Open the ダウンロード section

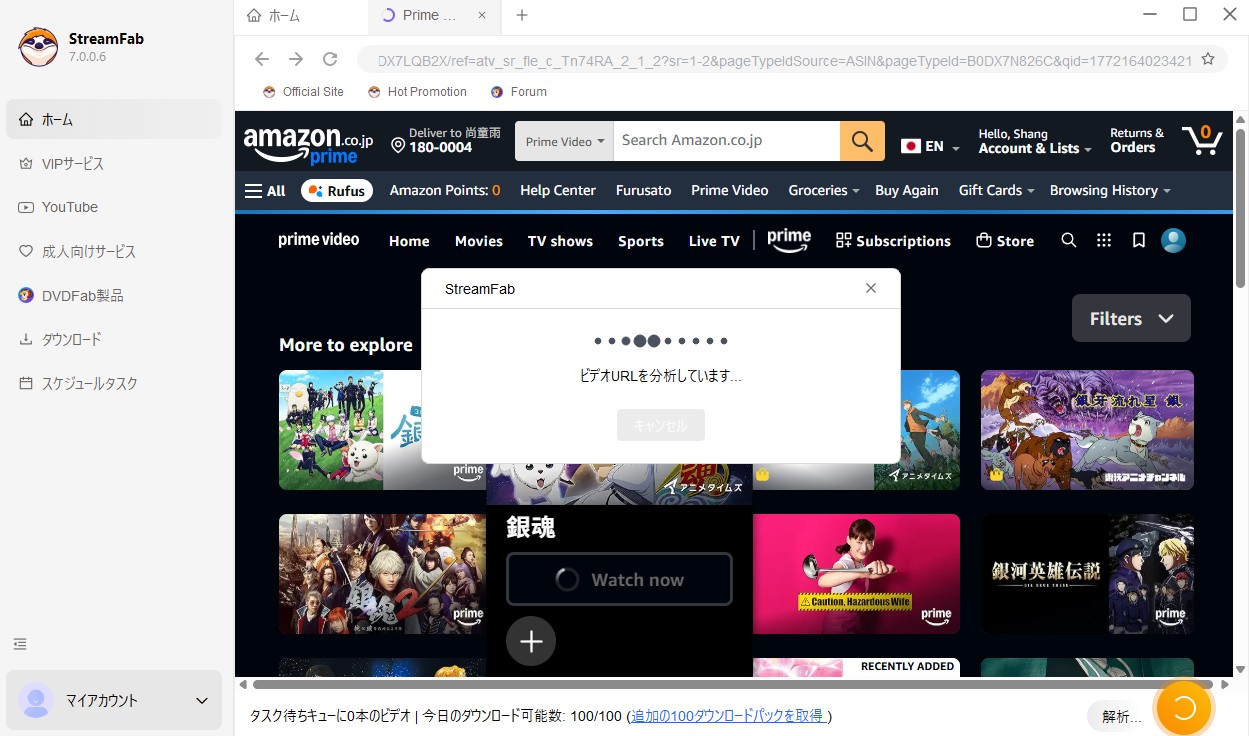69,339
